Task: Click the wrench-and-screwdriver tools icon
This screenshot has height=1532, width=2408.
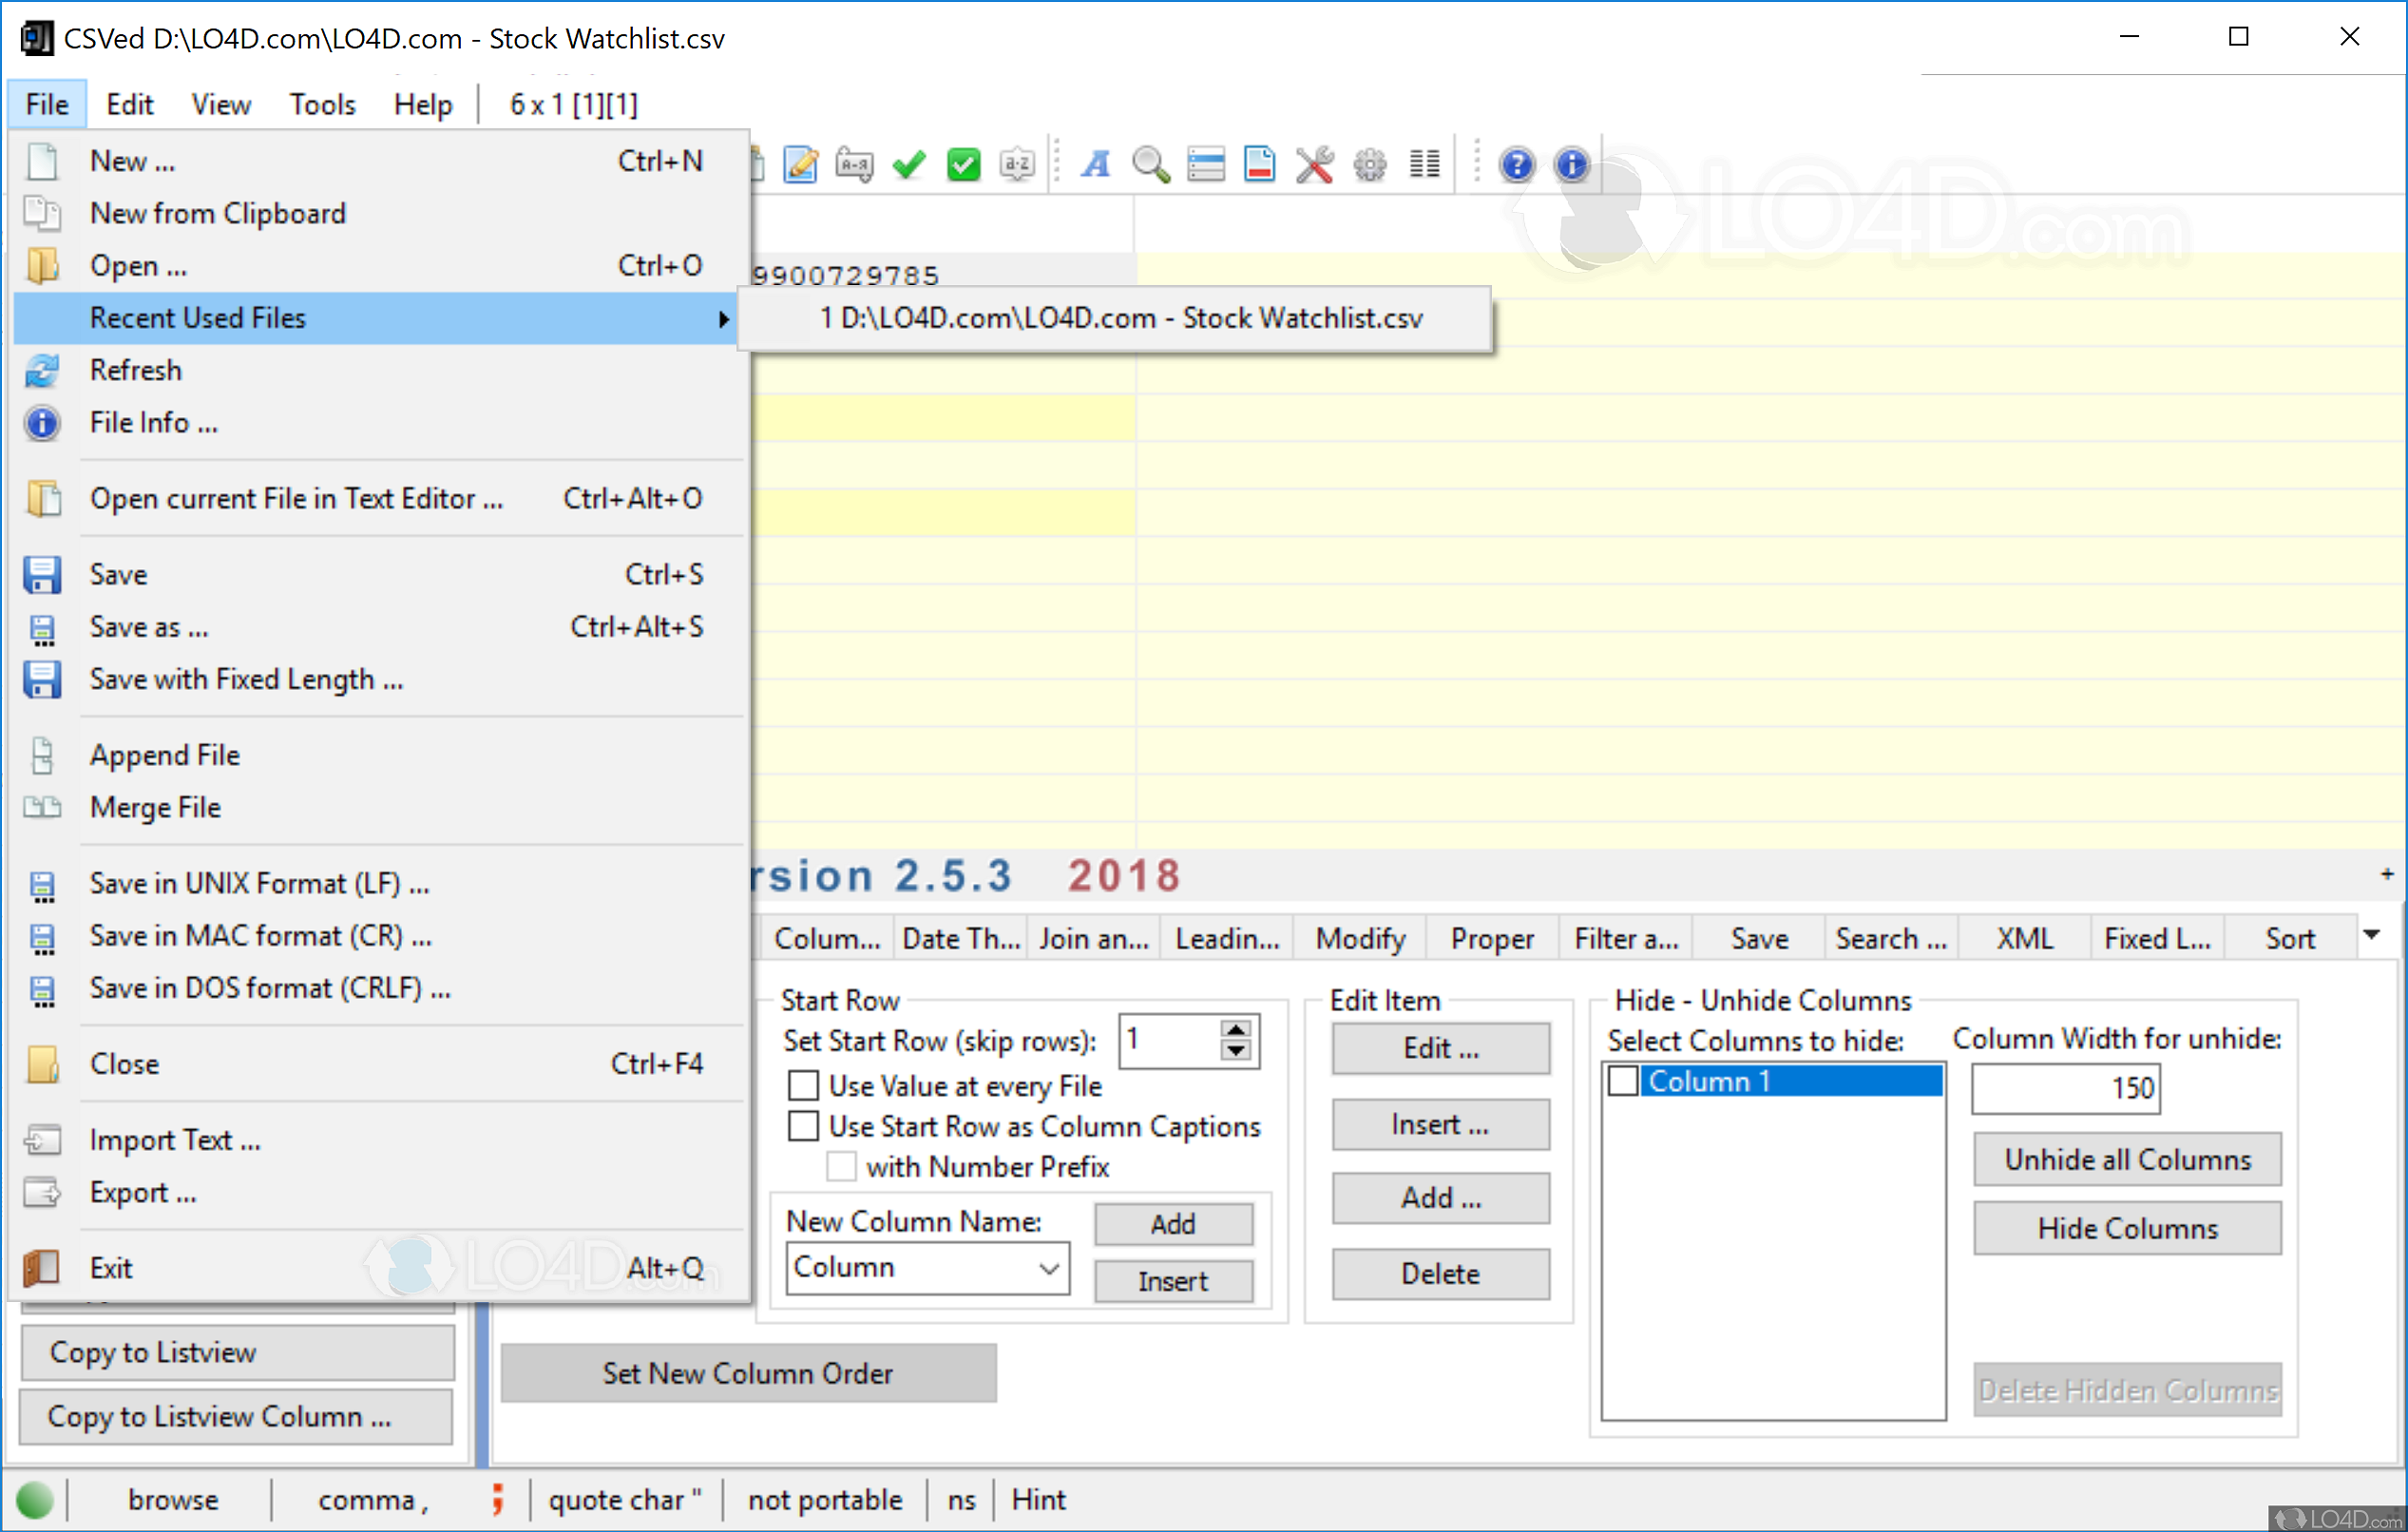Action: [x=1315, y=165]
